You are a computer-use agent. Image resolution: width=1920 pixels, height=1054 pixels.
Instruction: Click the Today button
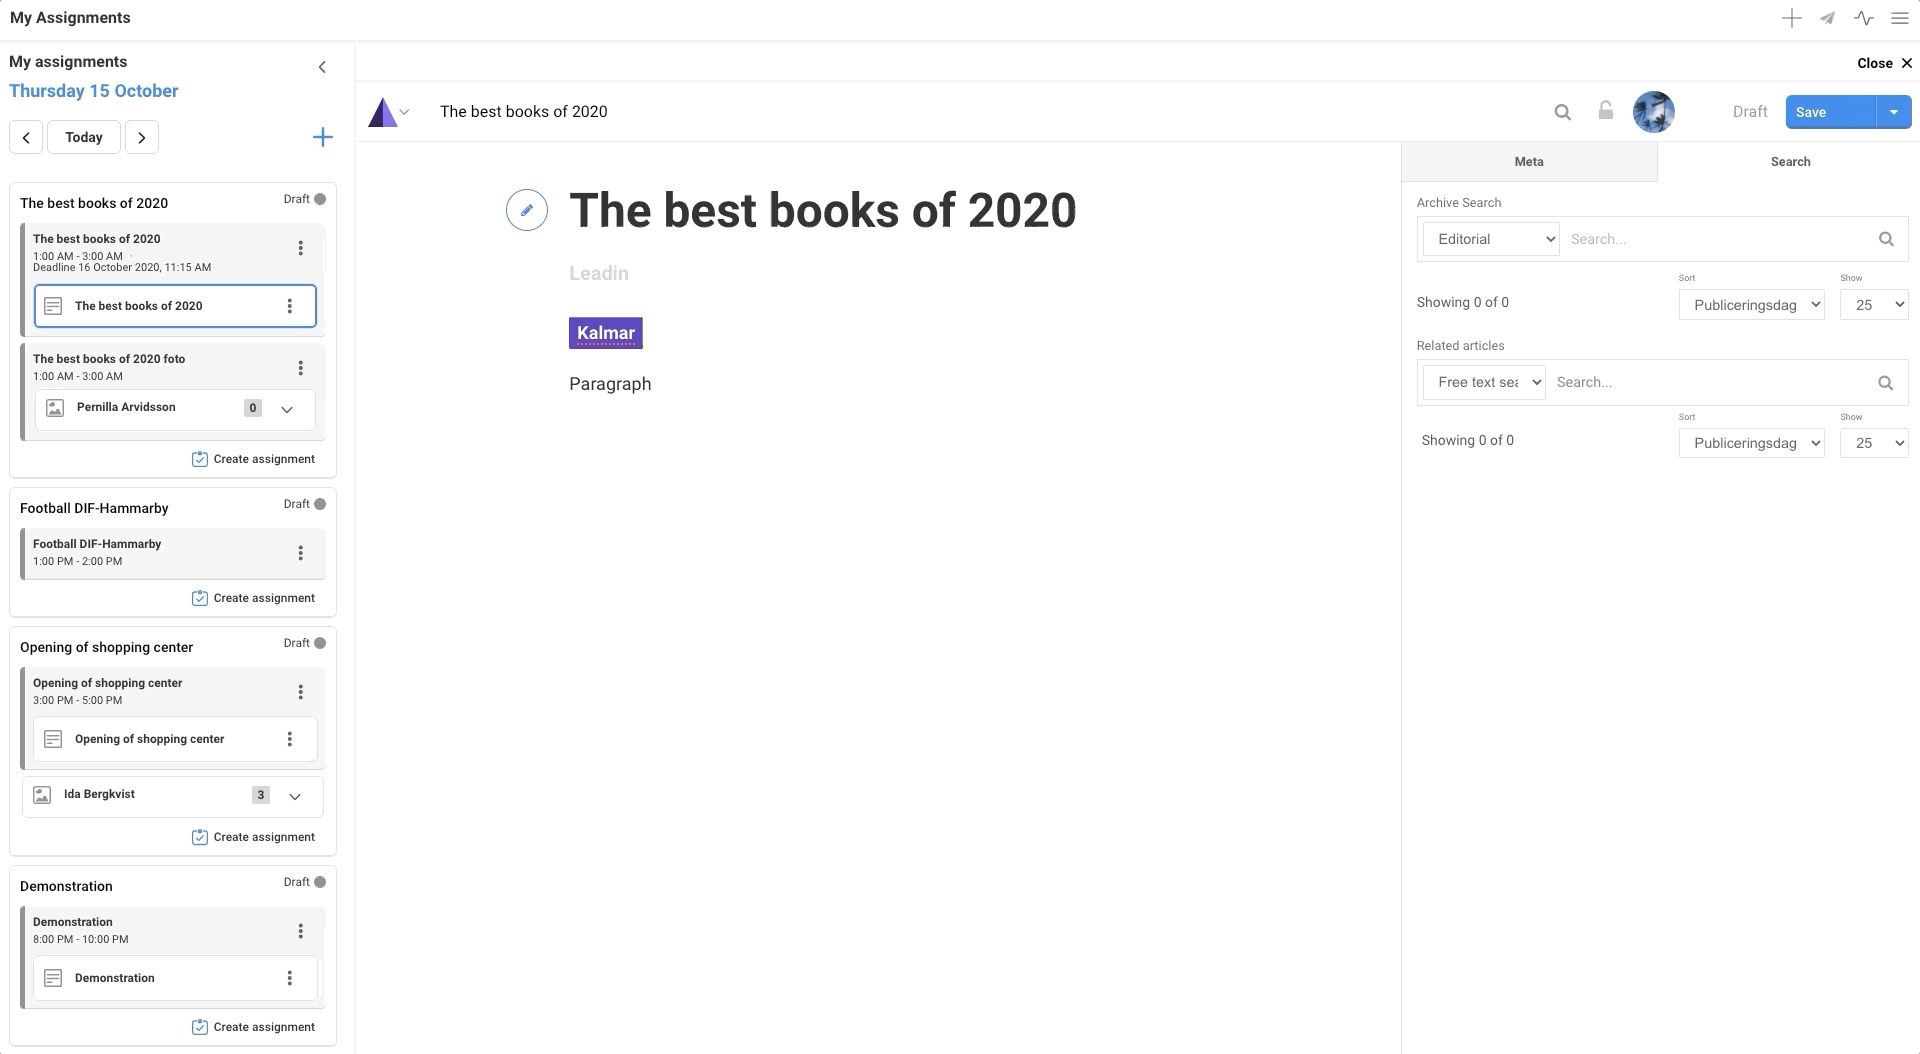(84, 137)
